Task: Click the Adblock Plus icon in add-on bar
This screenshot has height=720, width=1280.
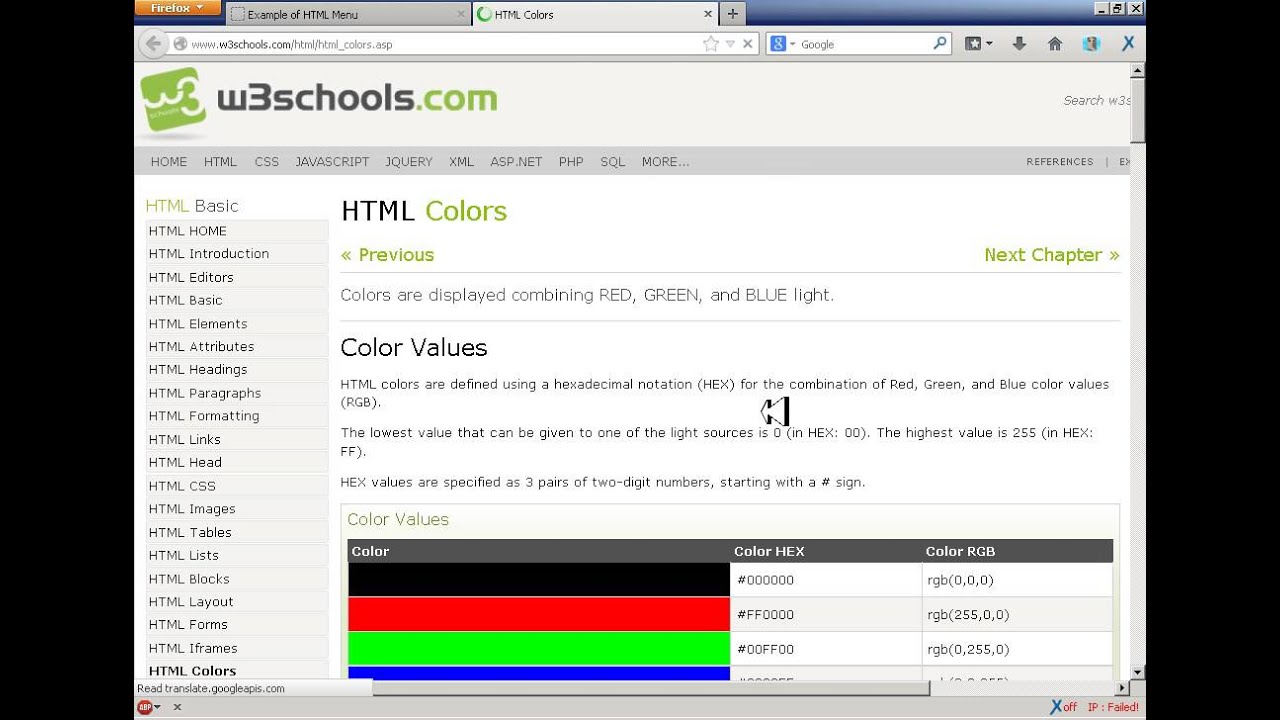Action: [145, 707]
